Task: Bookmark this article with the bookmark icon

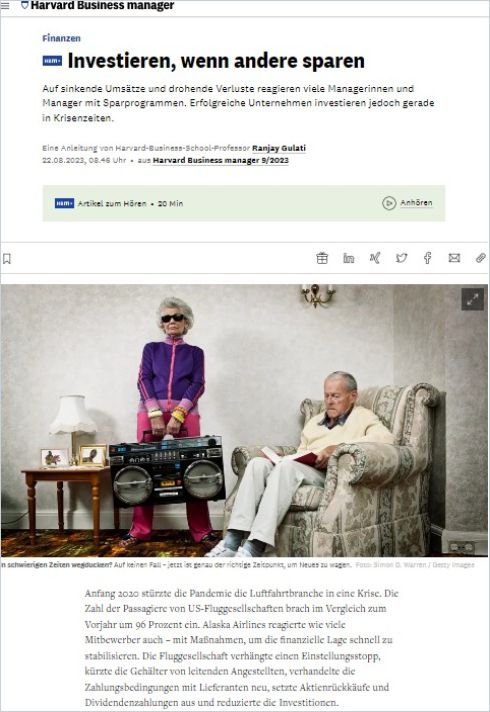Action: coord(7,259)
